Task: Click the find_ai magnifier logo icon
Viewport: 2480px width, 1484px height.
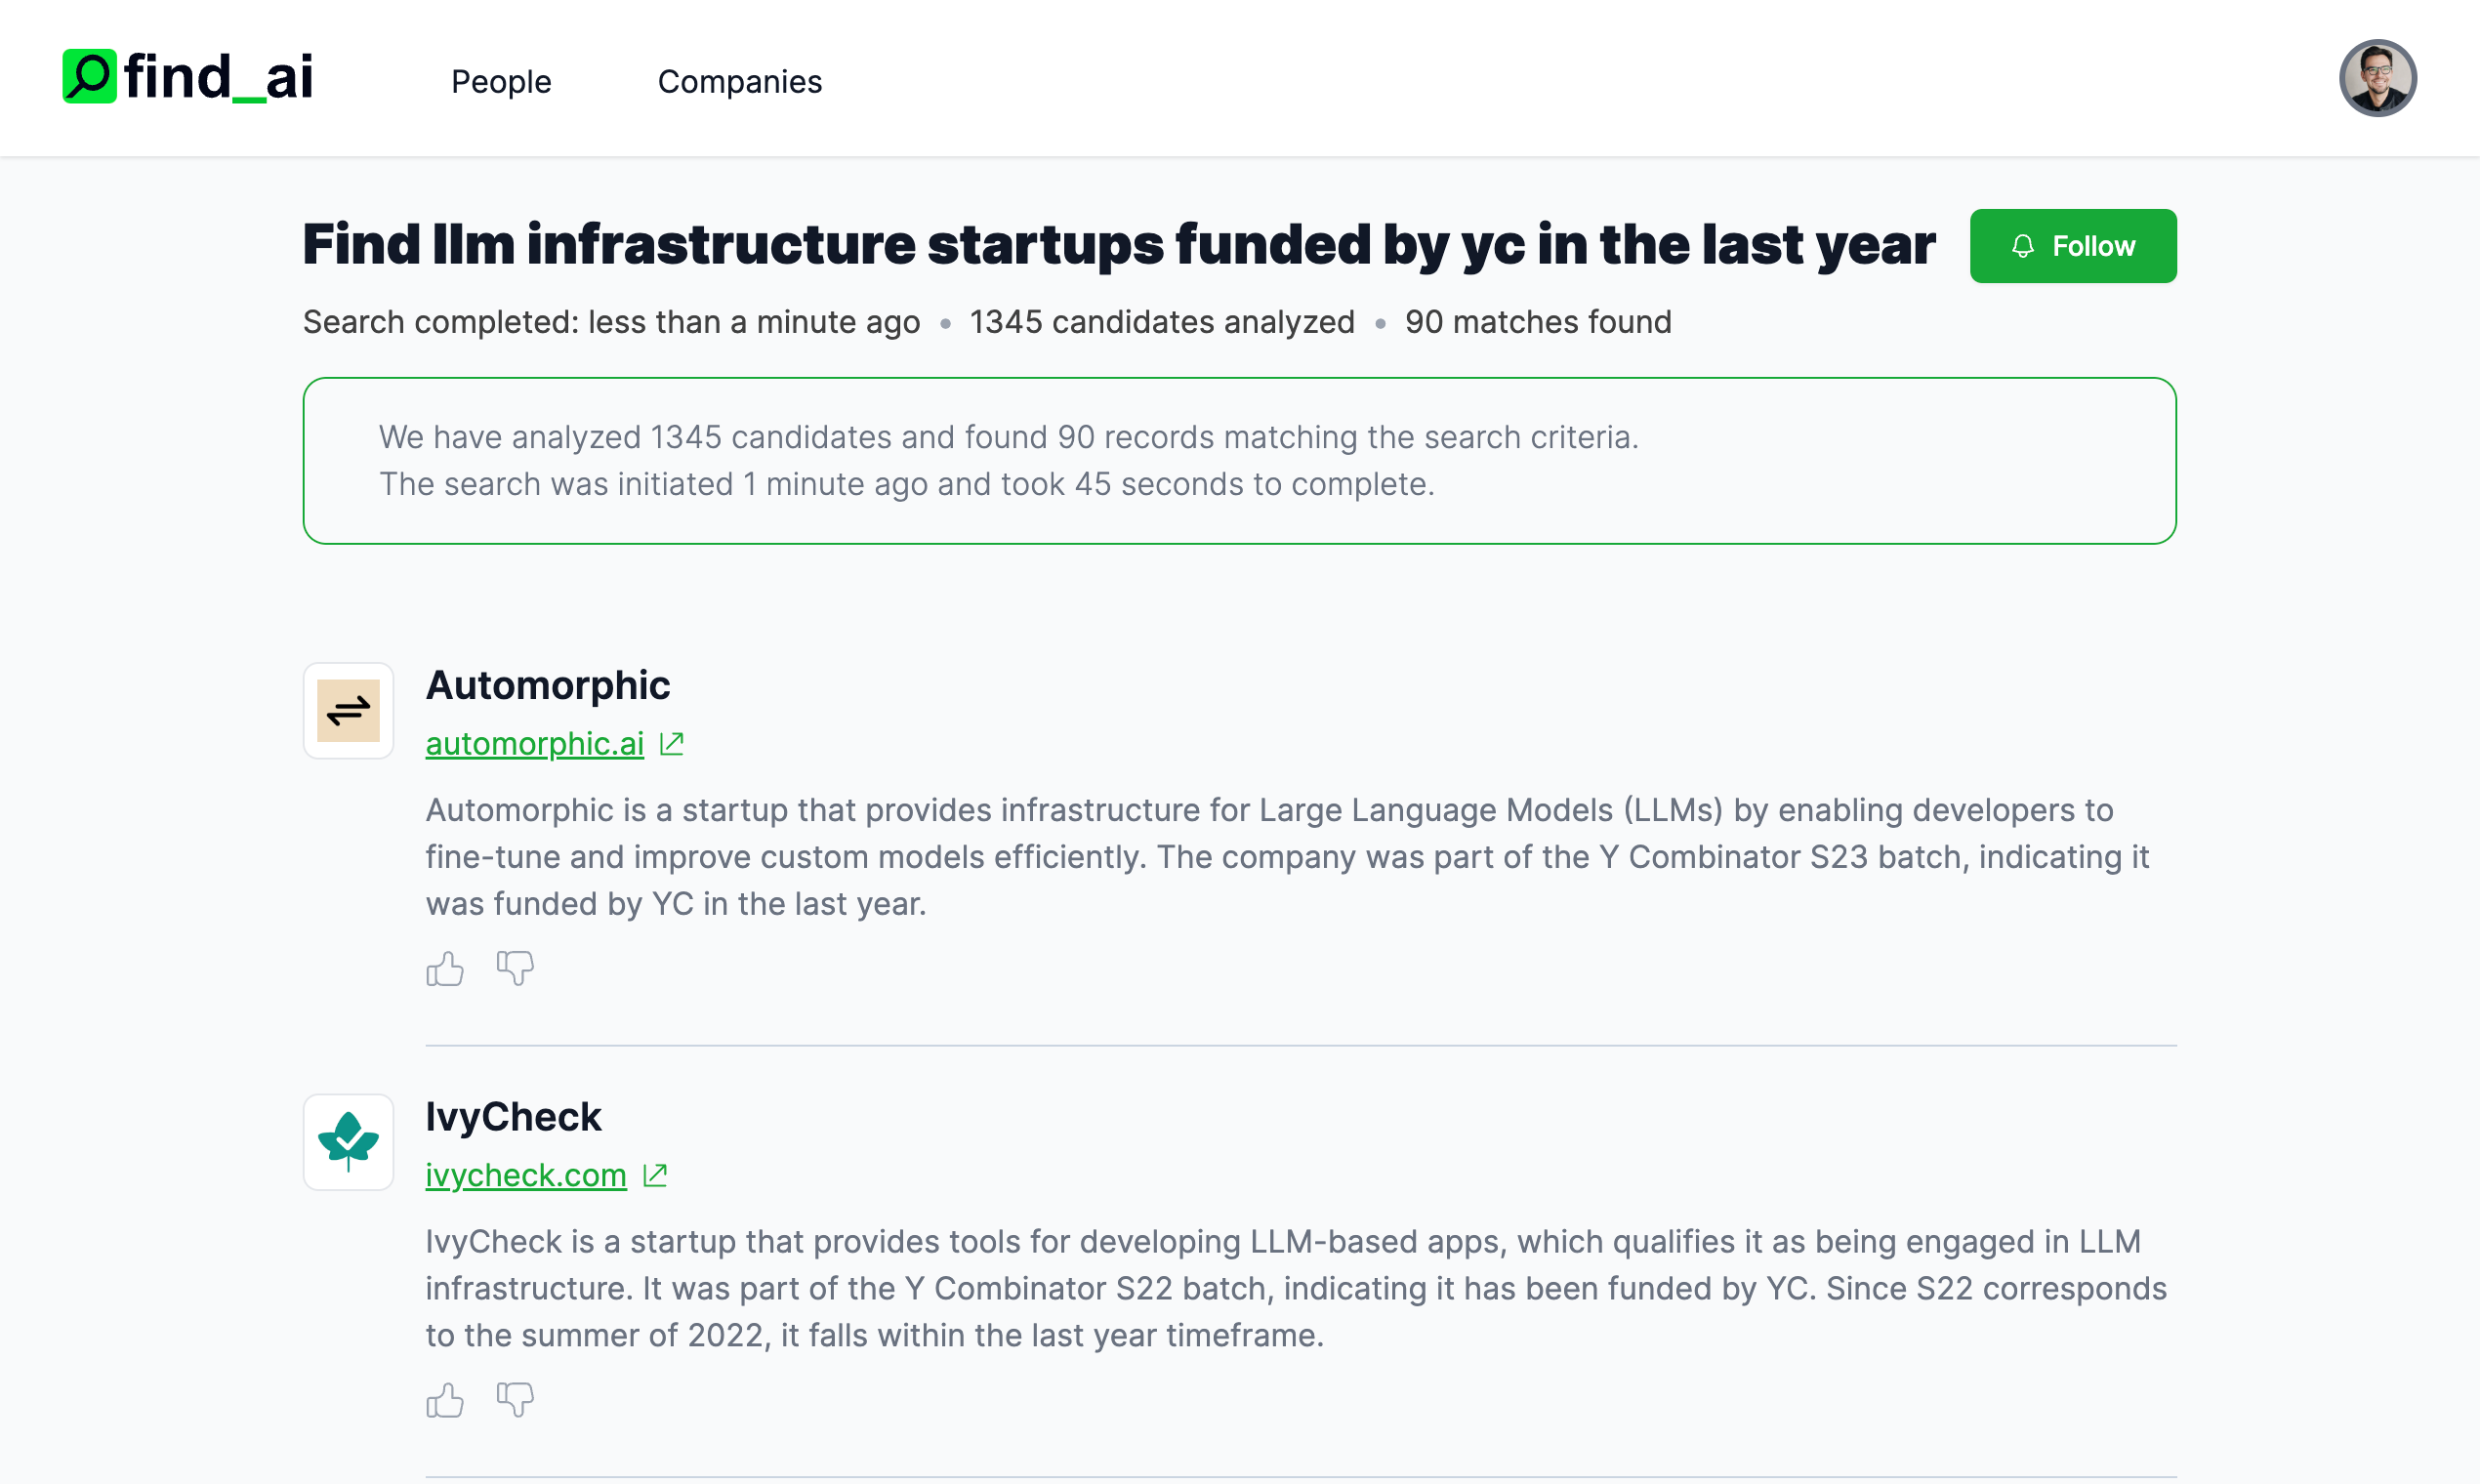Action: click(x=89, y=77)
